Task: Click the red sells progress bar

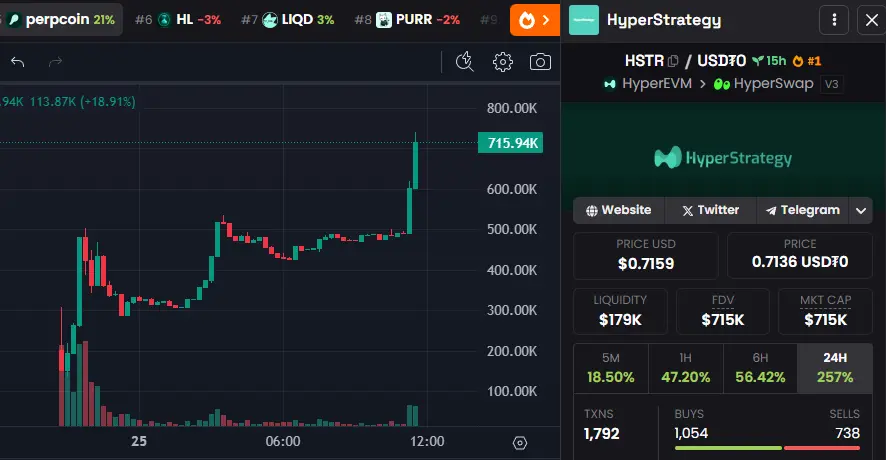Action: coord(822,448)
